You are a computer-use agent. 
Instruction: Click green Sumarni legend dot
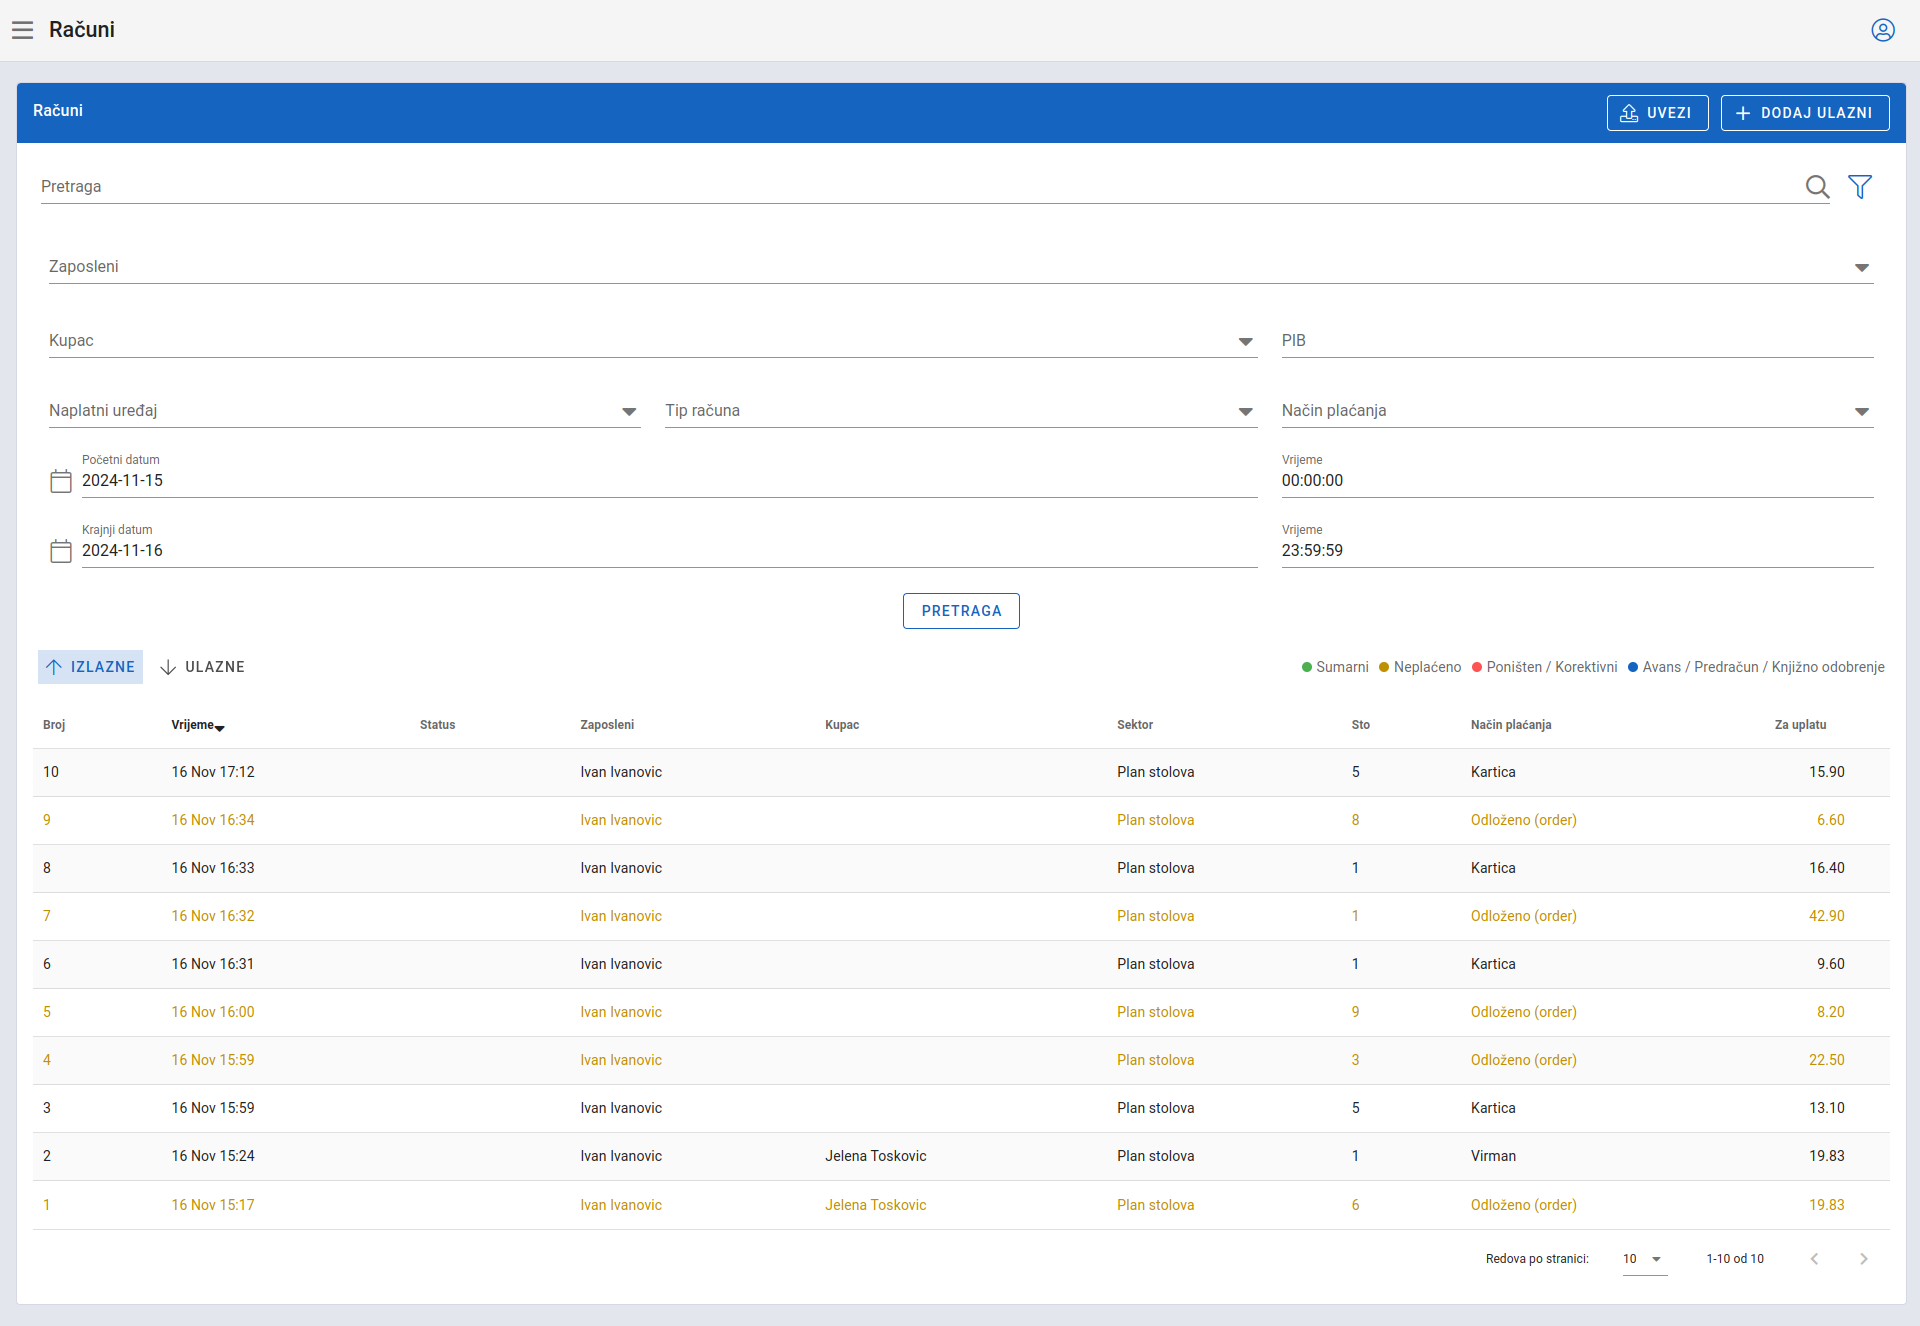tap(1306, 668)
